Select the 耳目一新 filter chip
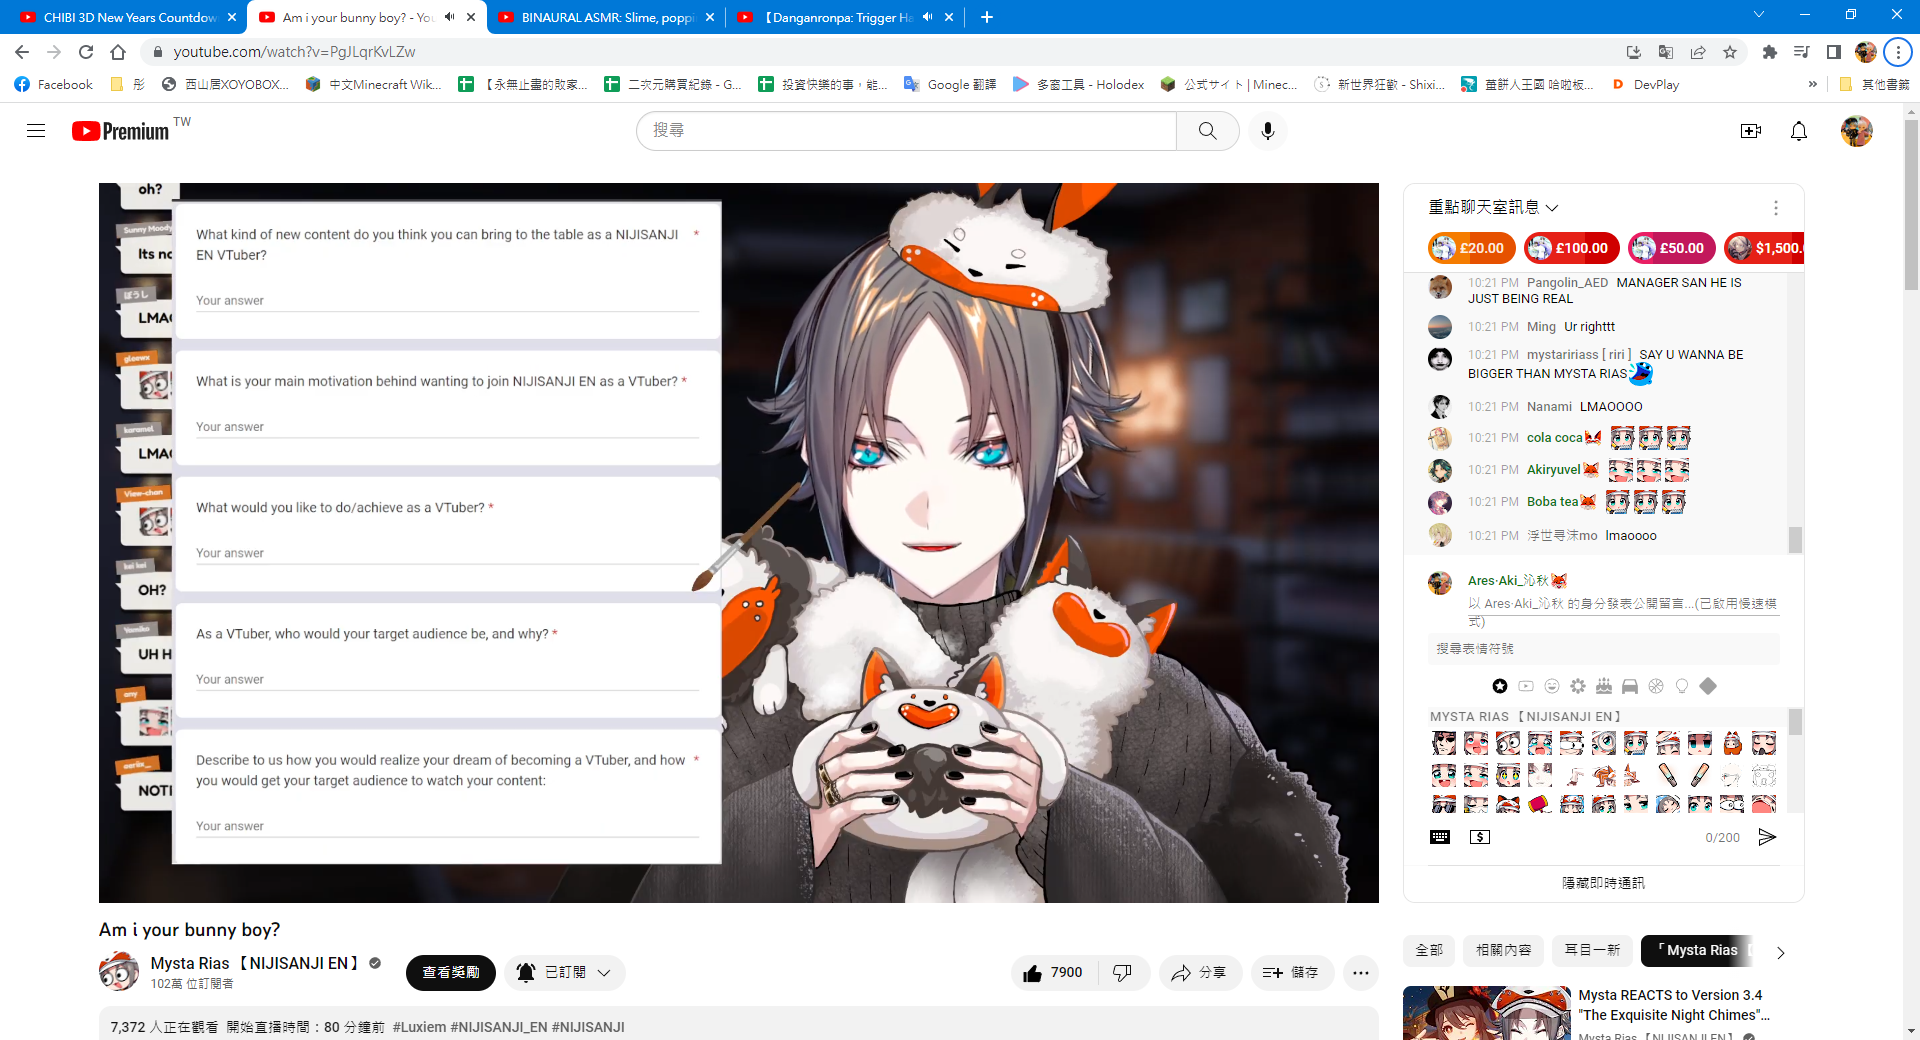 coord(1592,950)
